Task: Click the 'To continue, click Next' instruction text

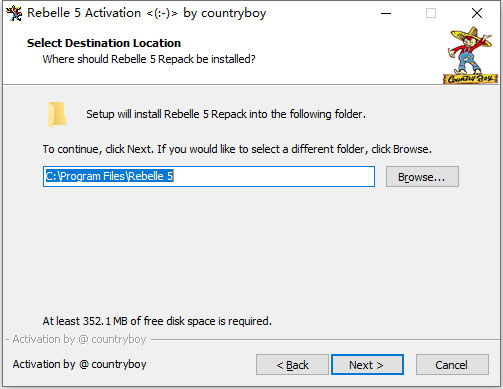Action: (237, 149)
